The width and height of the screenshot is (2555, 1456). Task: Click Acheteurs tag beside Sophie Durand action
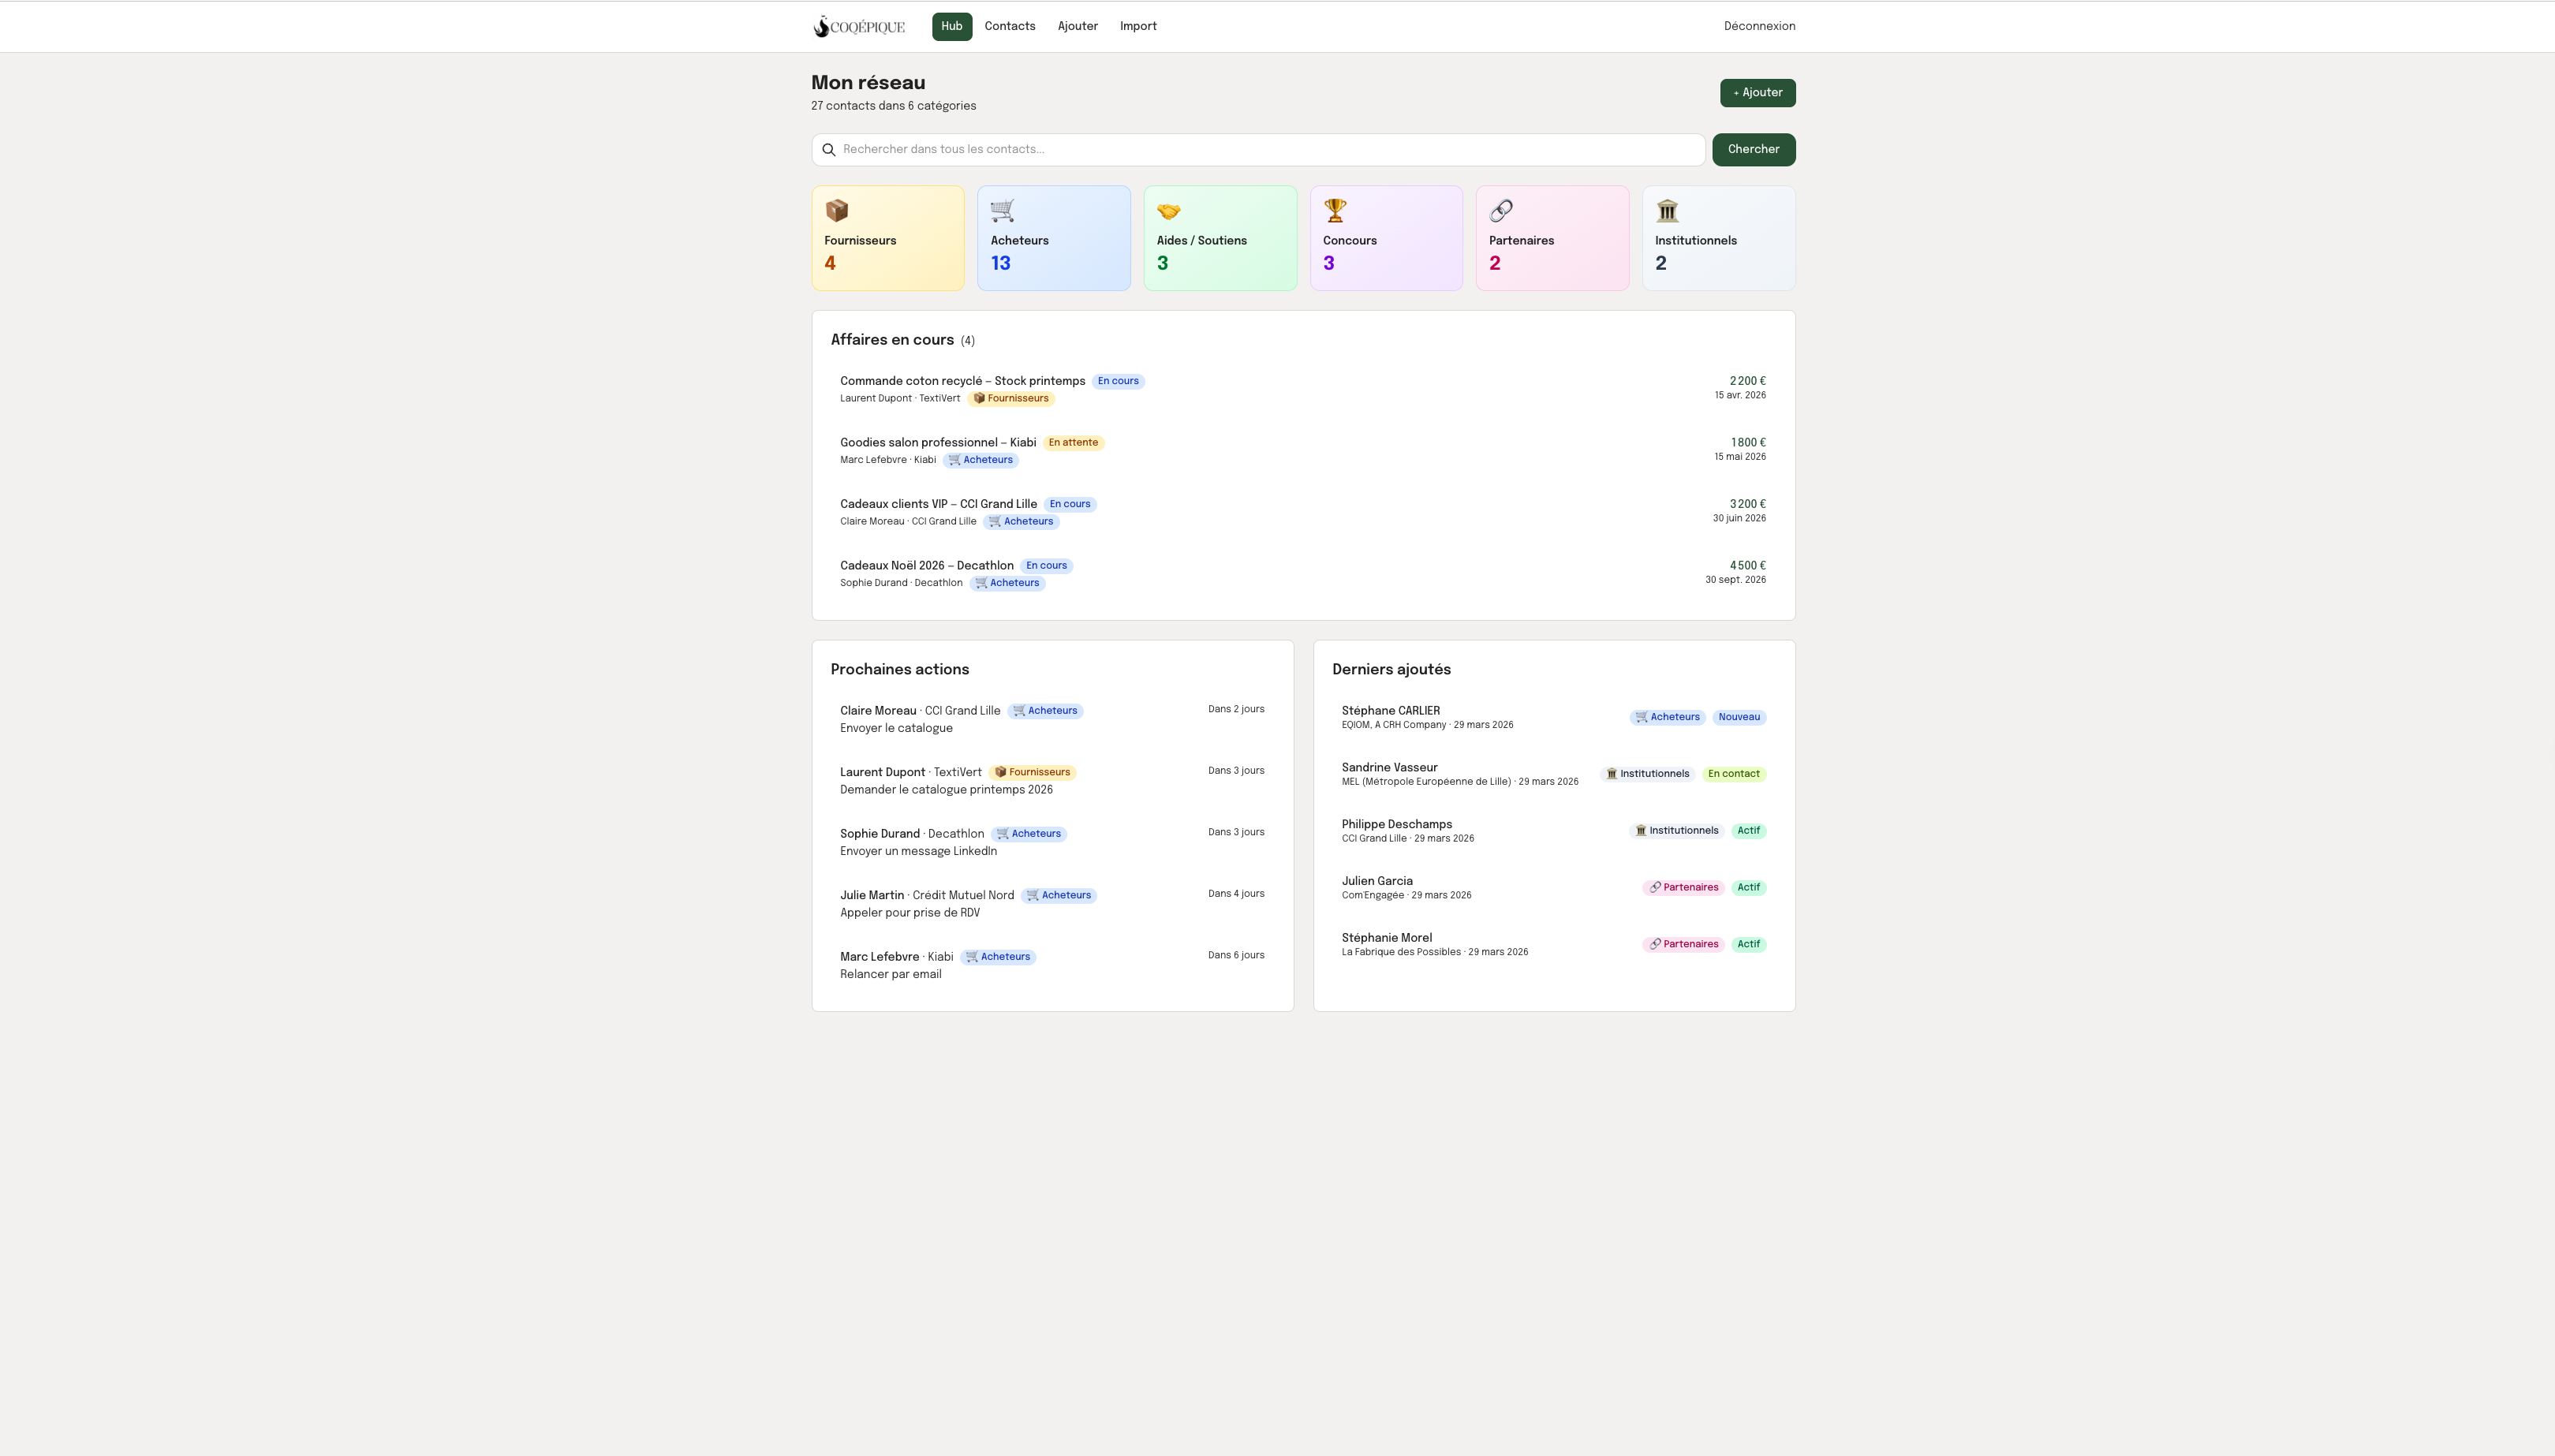pyautogui.click(x=1029, y=834)
